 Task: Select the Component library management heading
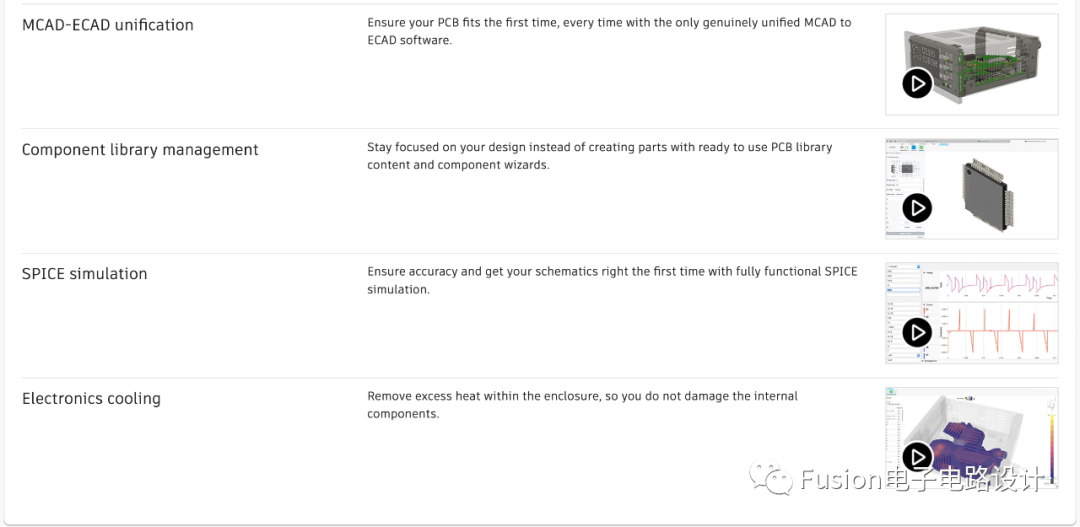pos(140,150)
